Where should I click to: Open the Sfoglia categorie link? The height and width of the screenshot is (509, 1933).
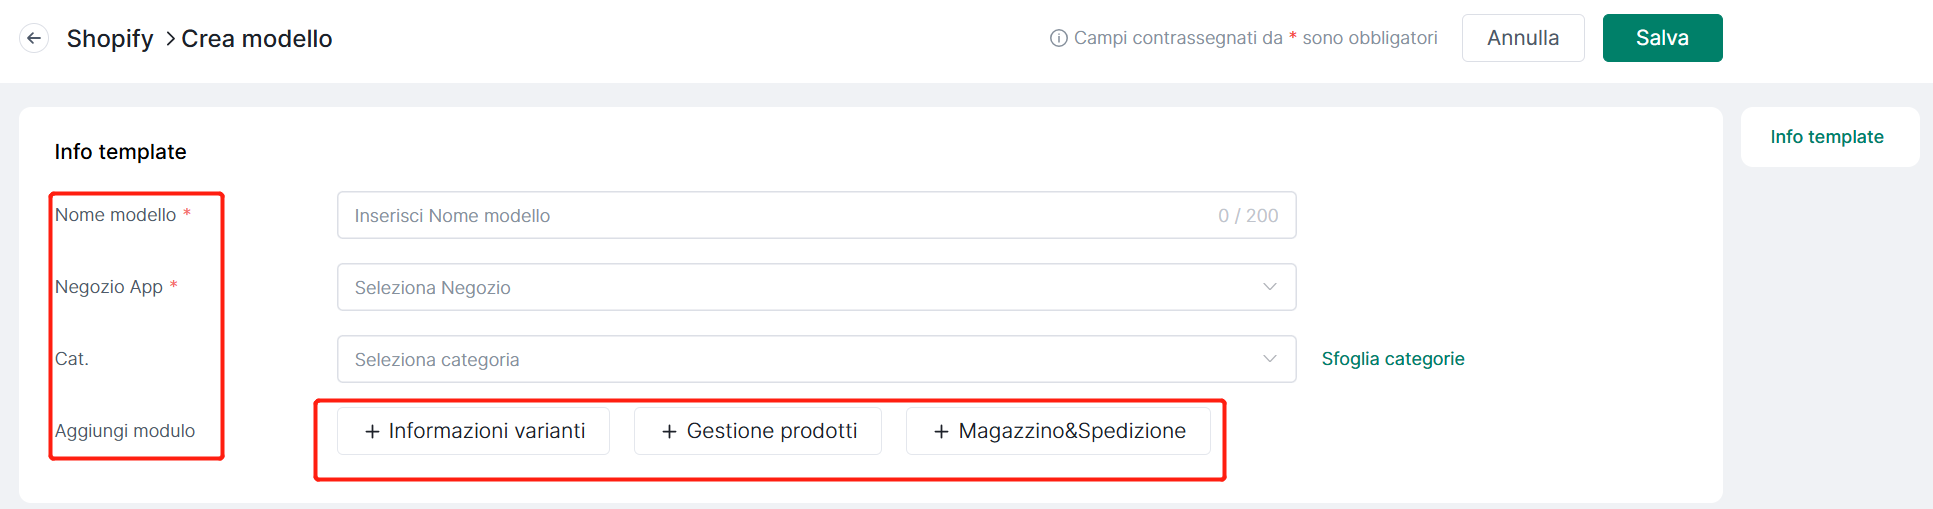click(x=1393, y=359)
